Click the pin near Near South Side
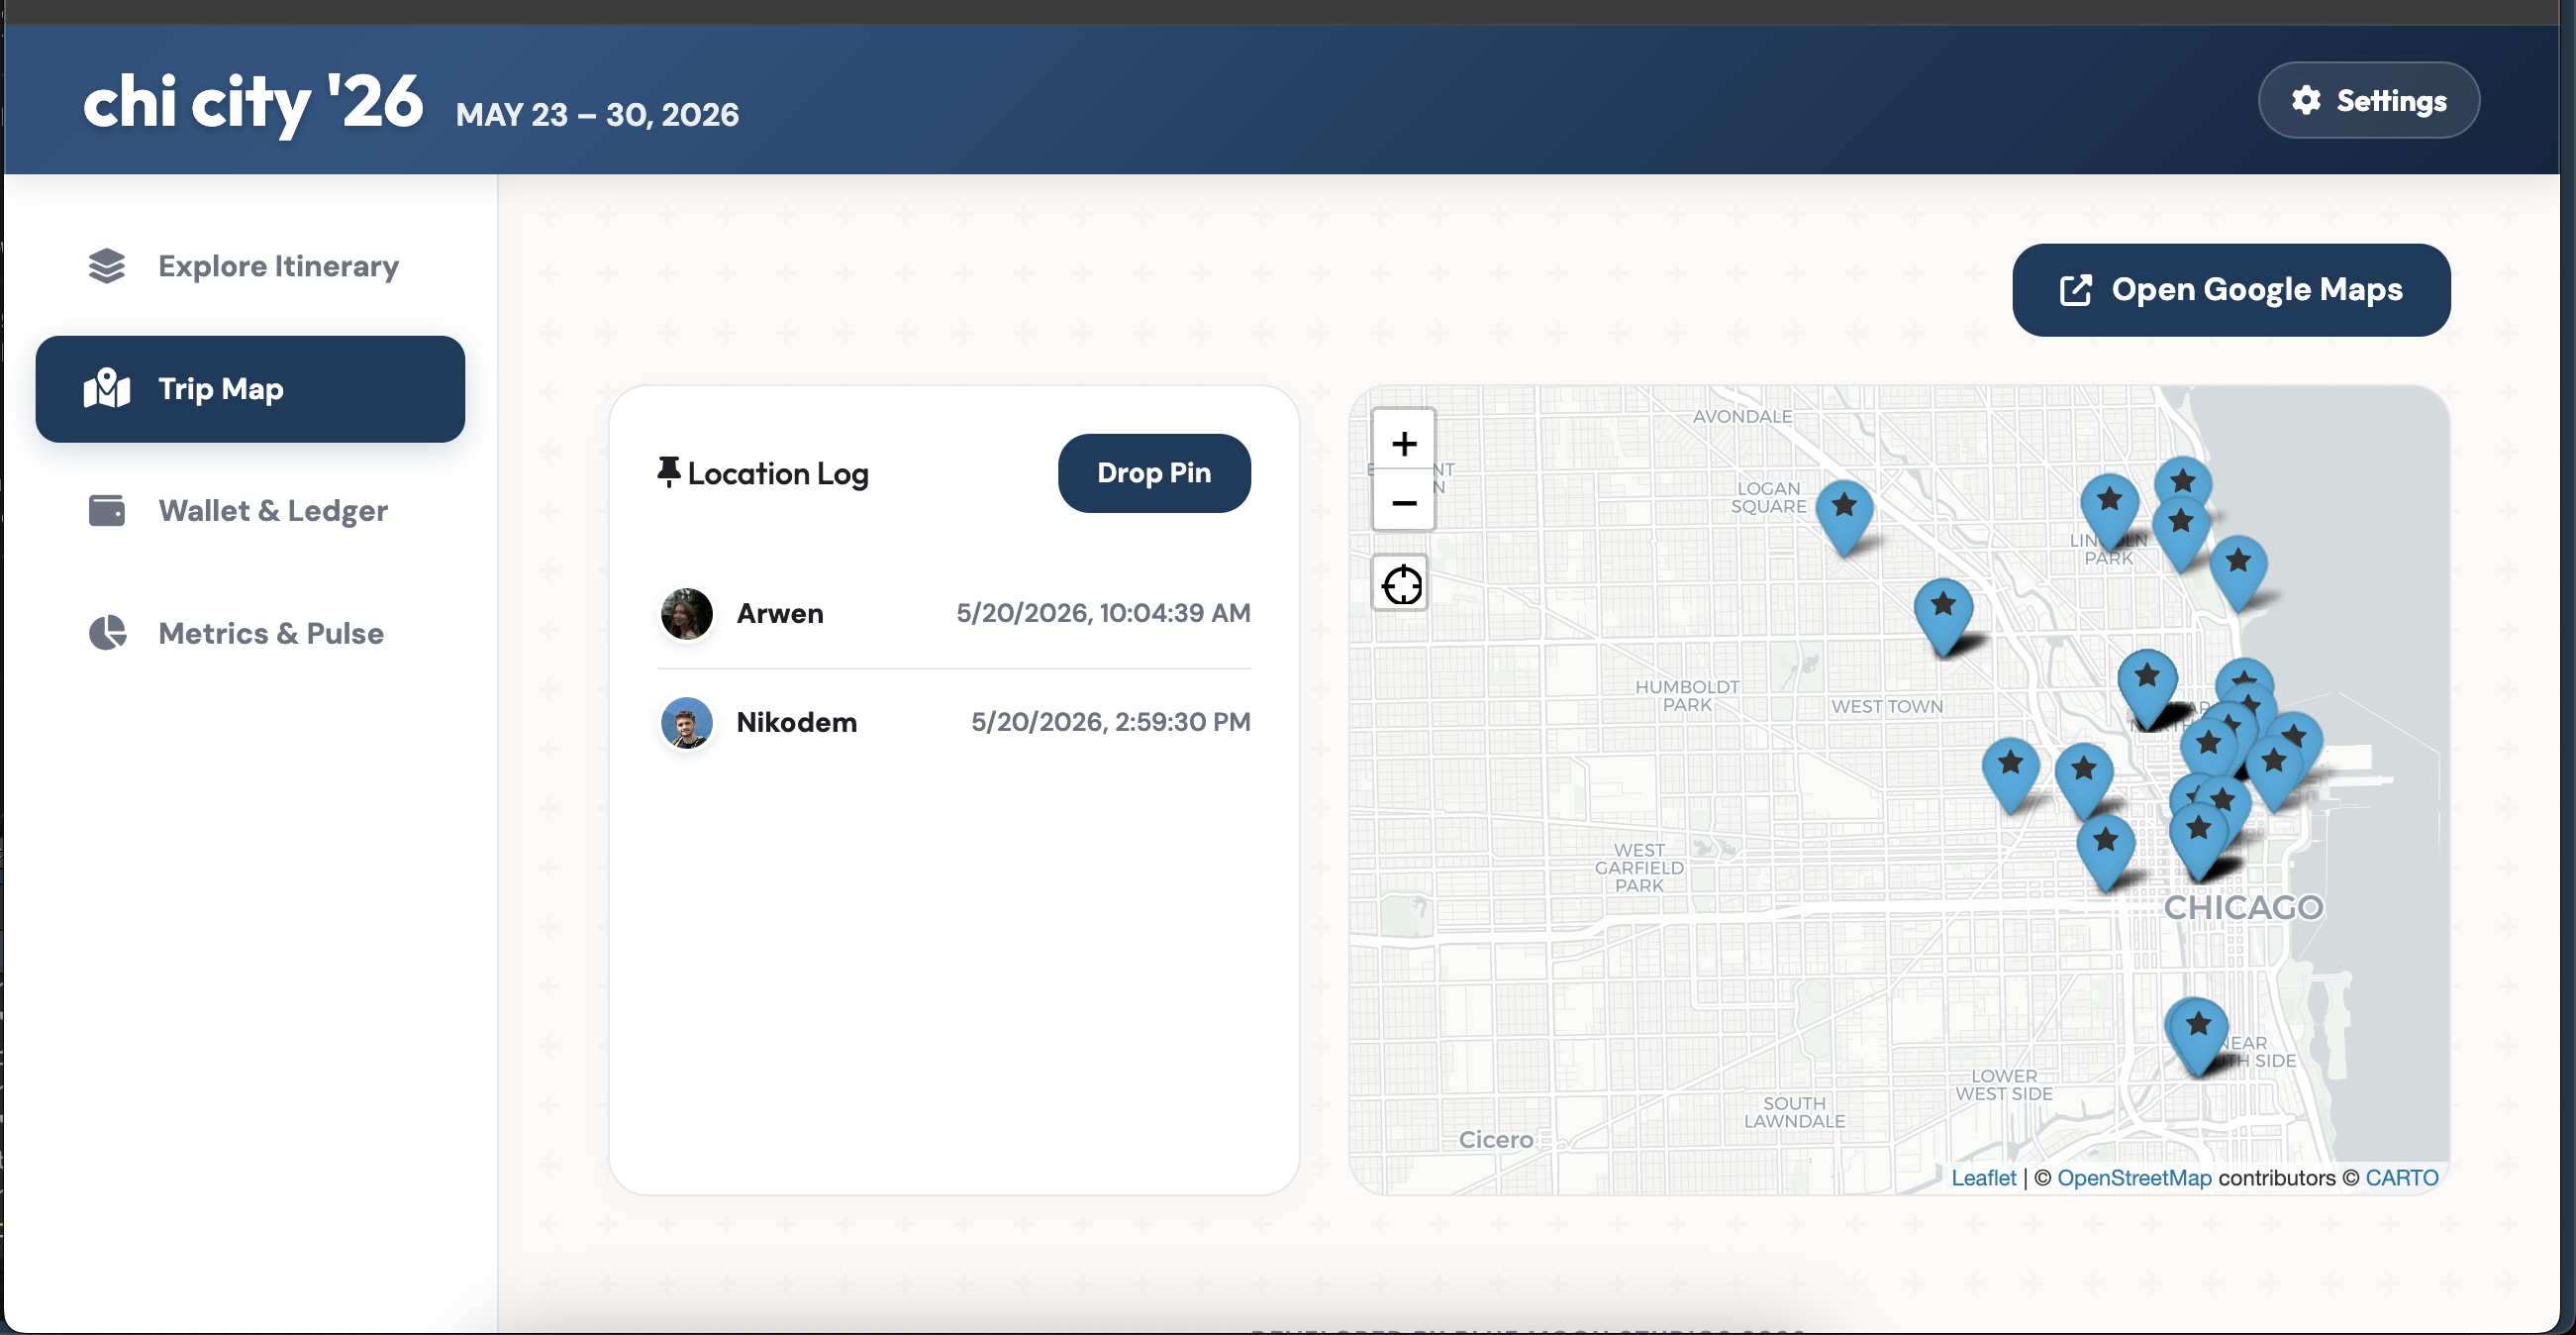2576x1335 pixels. point(2197,1035)
